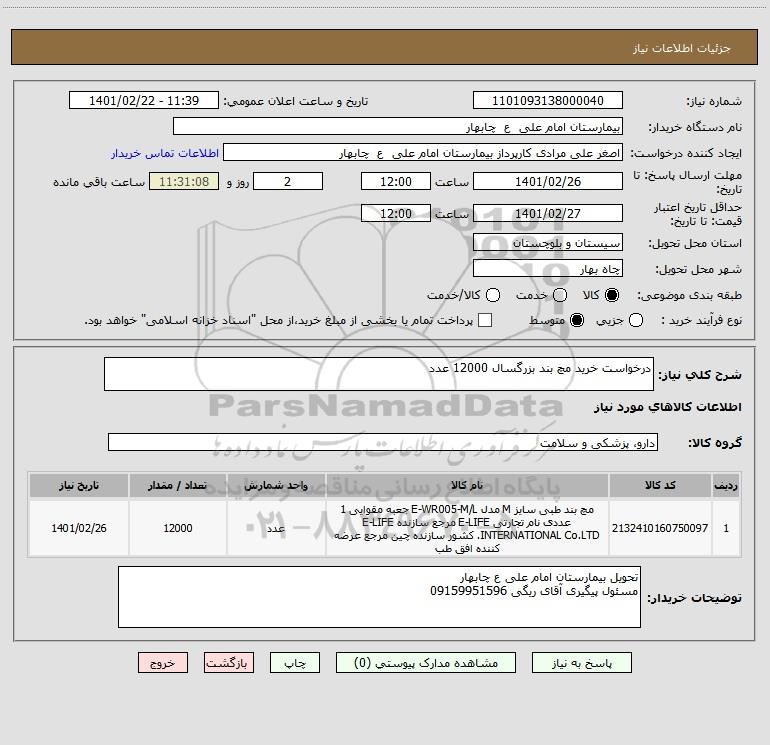This screenshot has height=745, width=770.
Task: Click the phone number 09159951596 text
Action: coord(468,591)
